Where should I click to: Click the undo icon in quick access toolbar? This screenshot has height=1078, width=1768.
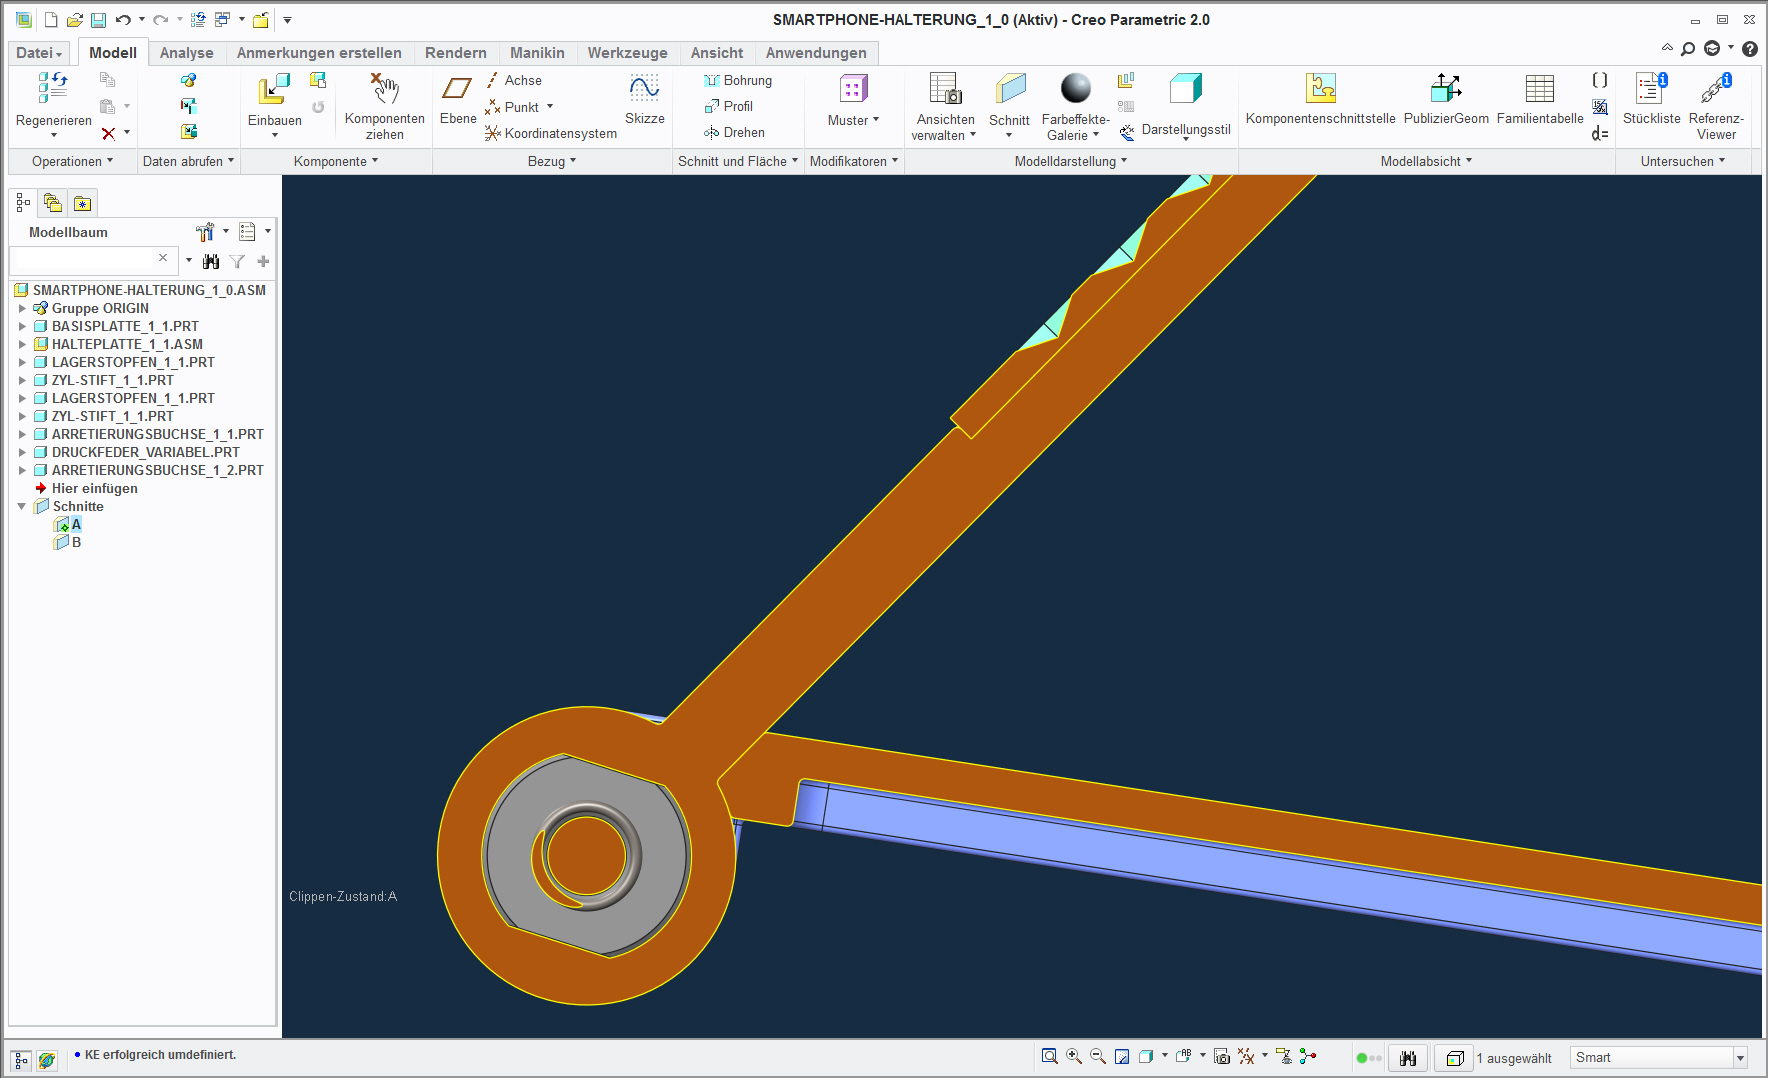[x=123, y=20]
